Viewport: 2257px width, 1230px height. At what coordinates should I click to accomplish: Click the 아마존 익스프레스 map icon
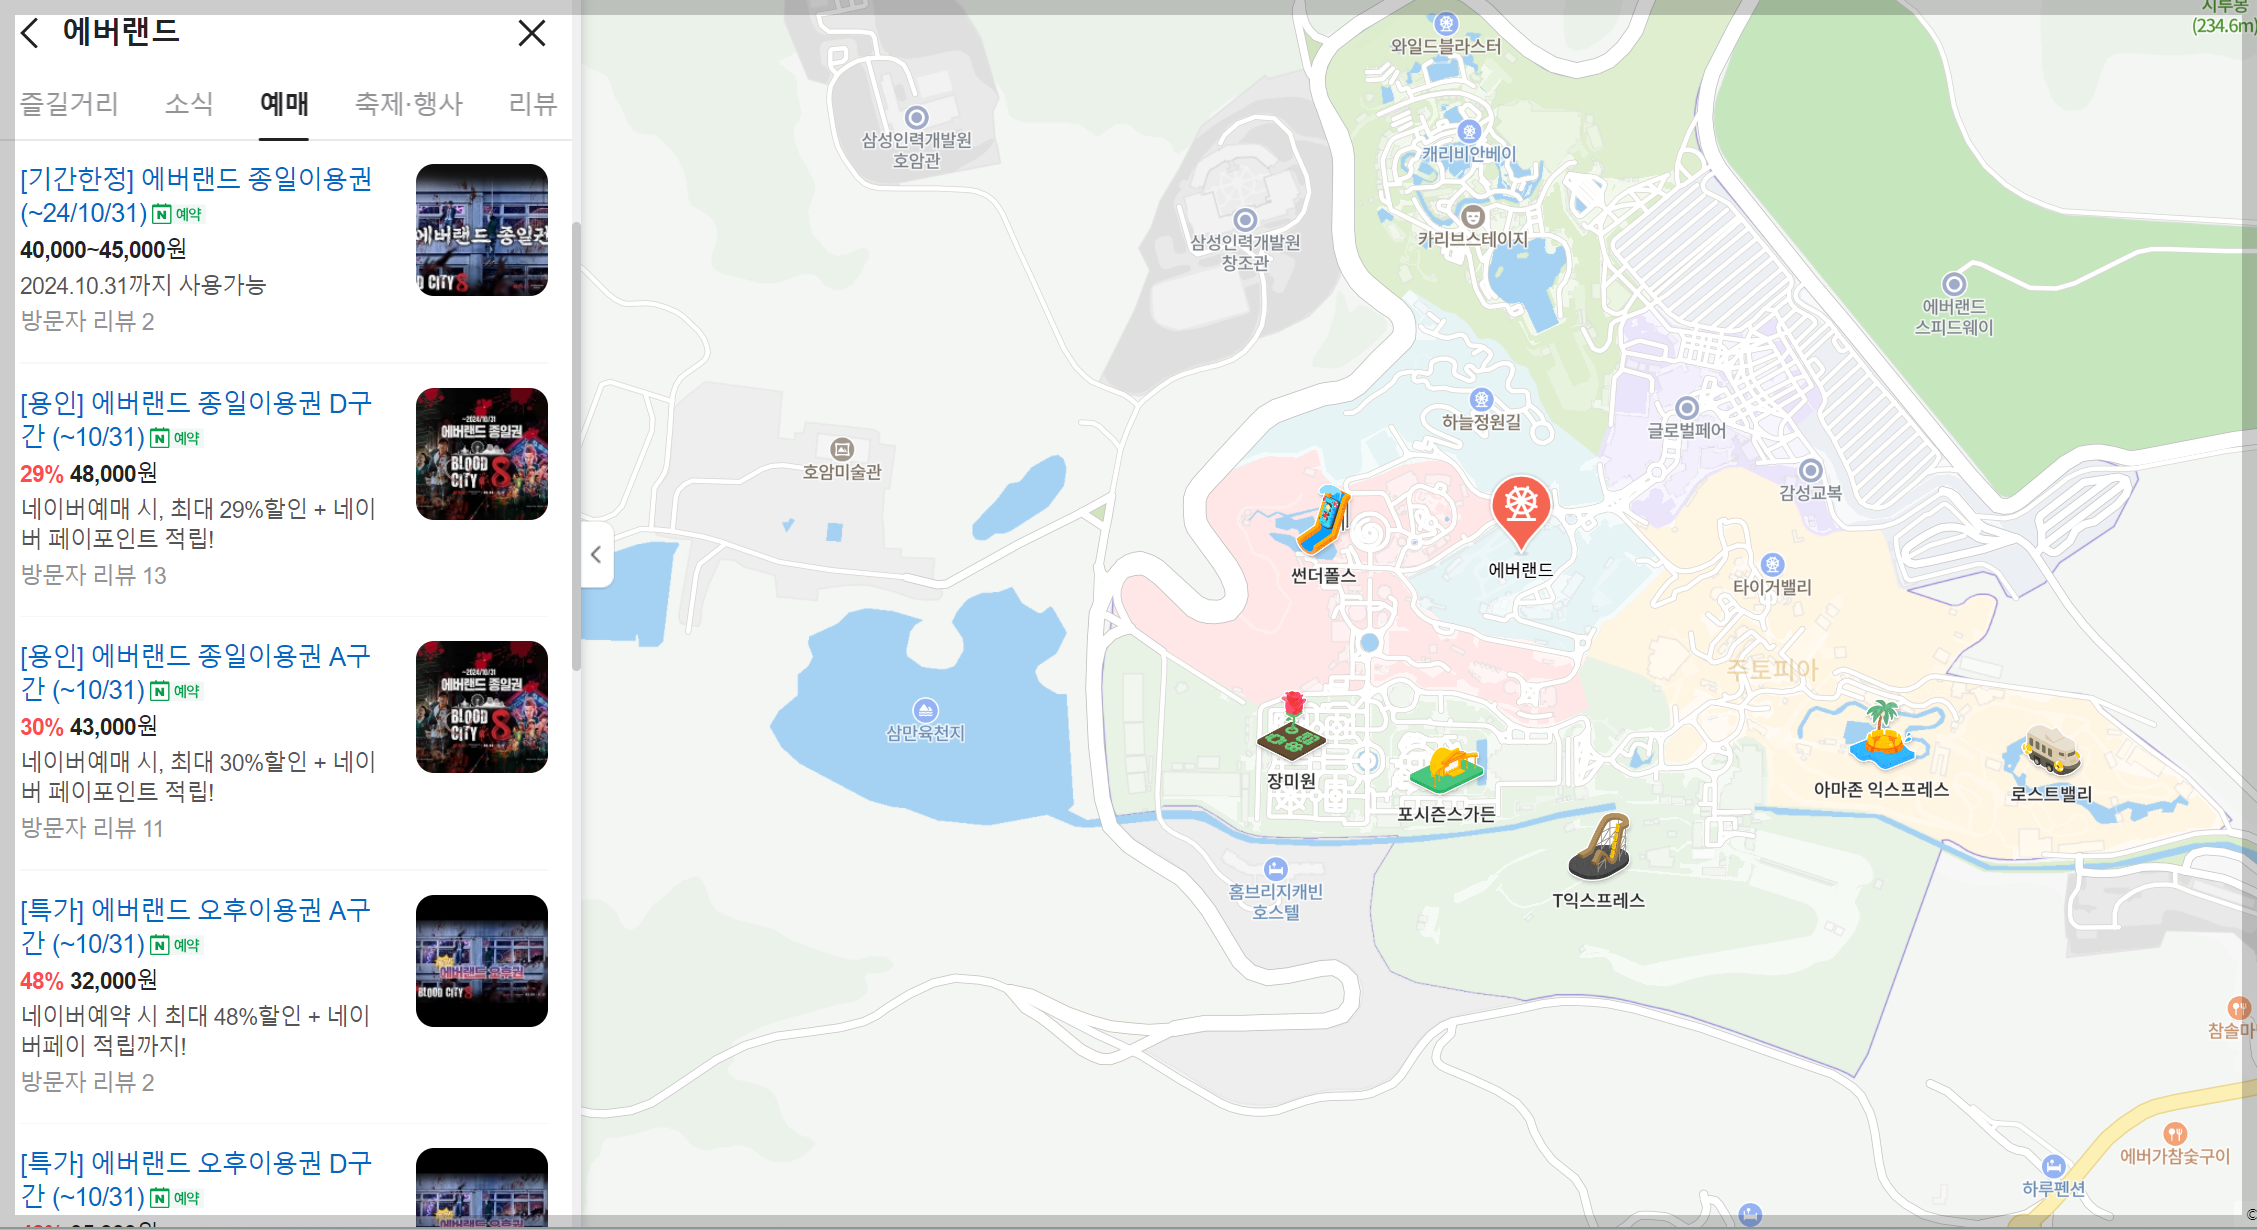coord(1882,735)
